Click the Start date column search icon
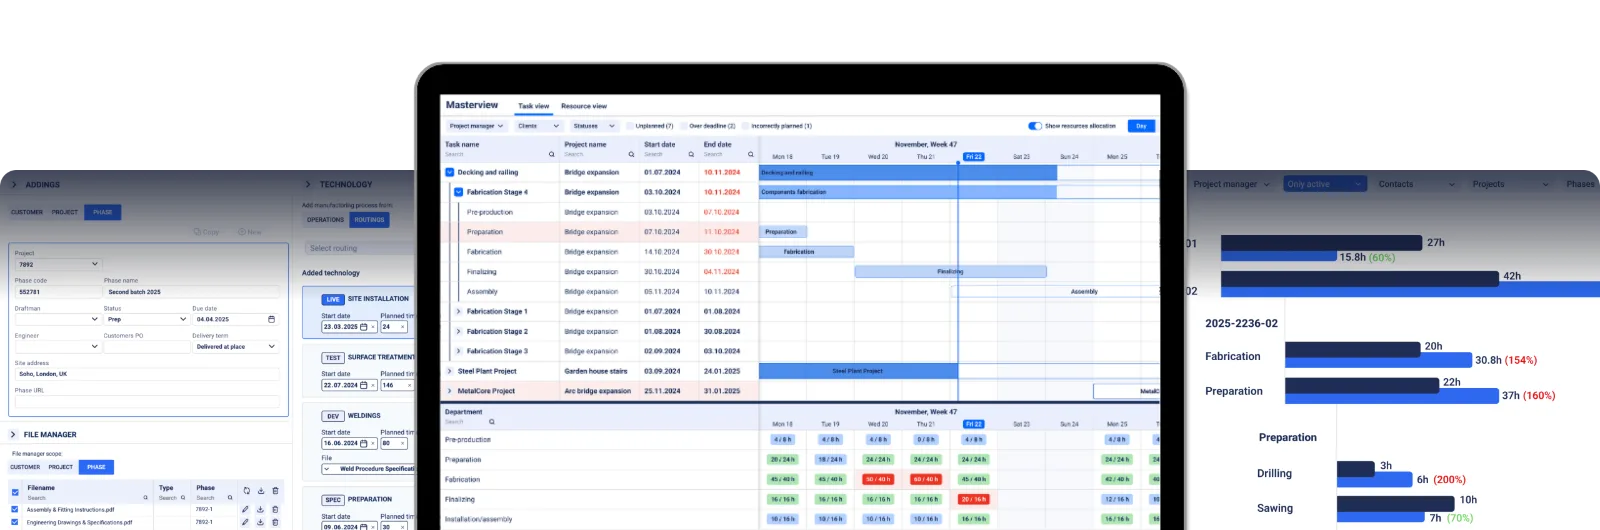 coord(691,154)
